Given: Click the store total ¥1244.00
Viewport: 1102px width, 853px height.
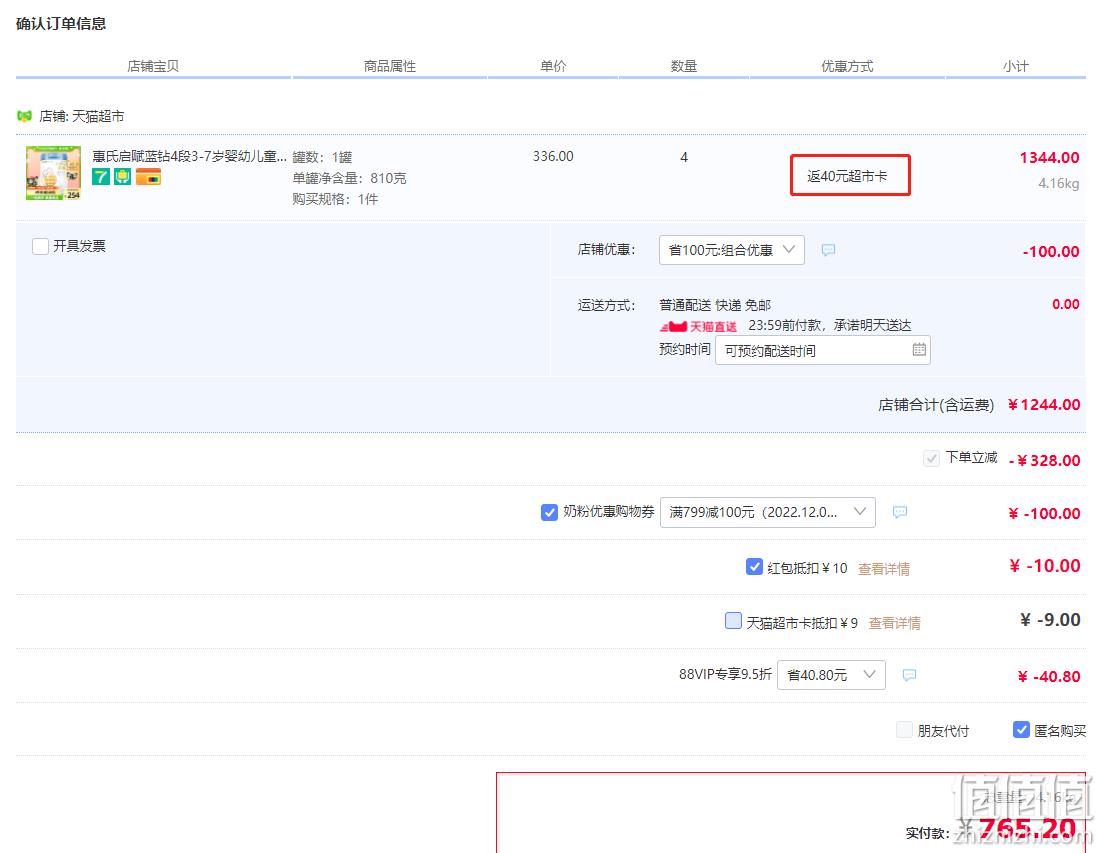Looking at the screenshot, I should (1044, 405).
